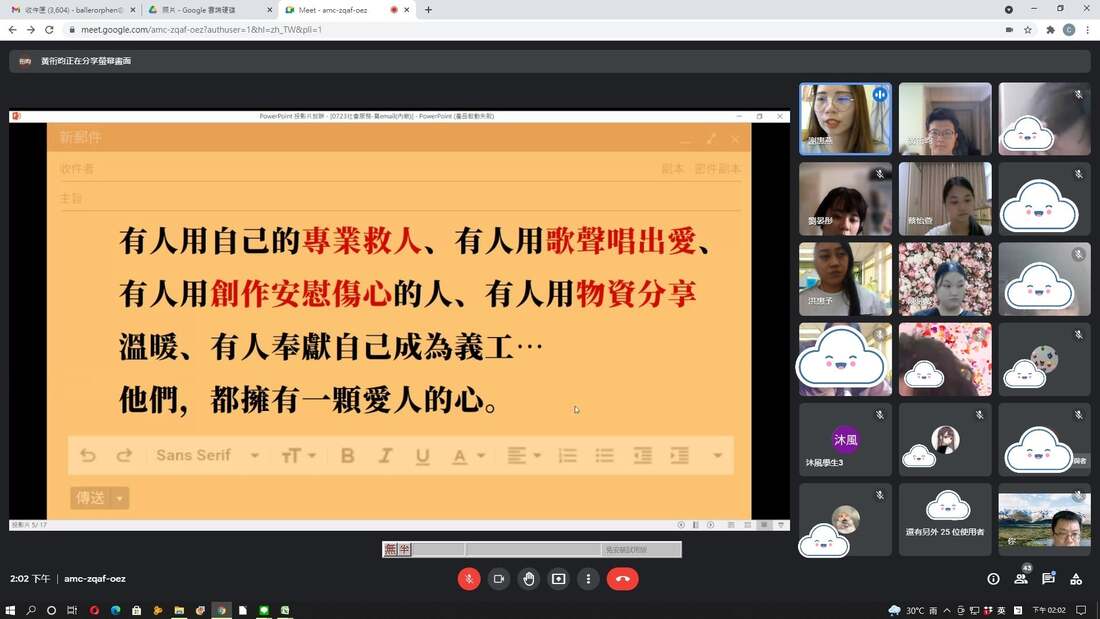Open the Sans Serif font dropdown
This screenshot has width=1100, height=619.
[x=208, y=455]
